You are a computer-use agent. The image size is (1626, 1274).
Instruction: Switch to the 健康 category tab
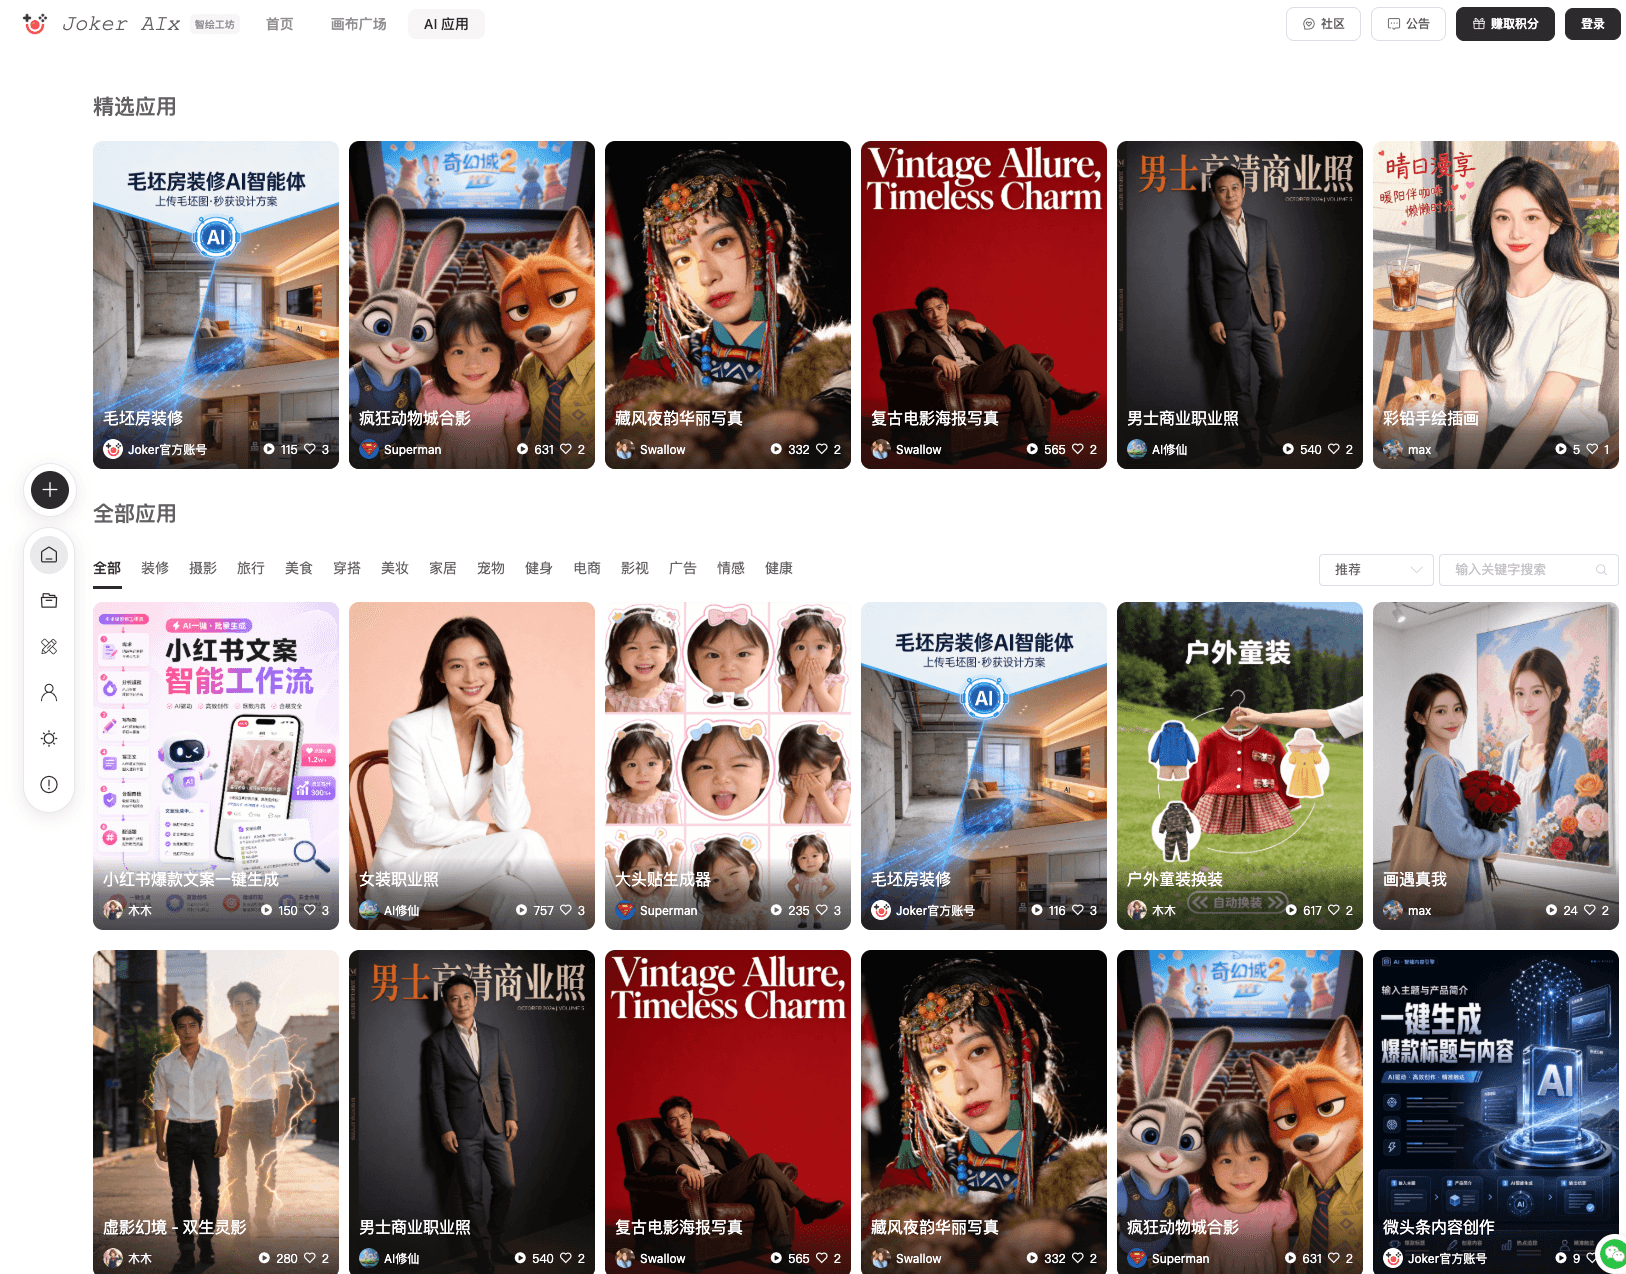point(779,568)
